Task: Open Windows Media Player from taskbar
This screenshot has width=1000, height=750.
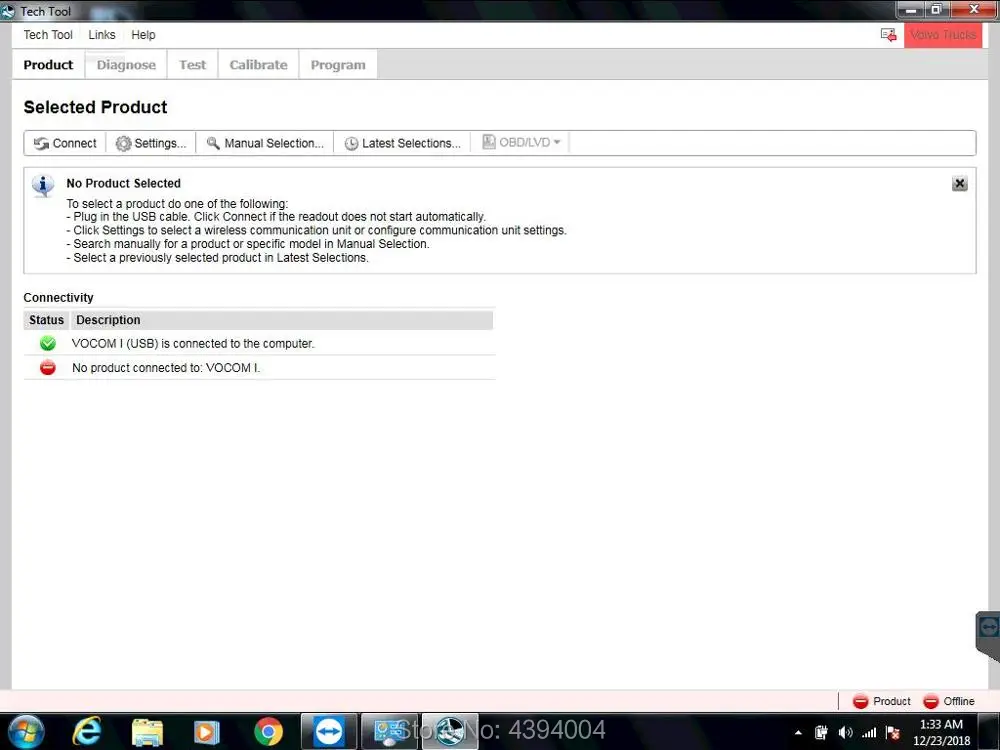Action: click(206, 732)
